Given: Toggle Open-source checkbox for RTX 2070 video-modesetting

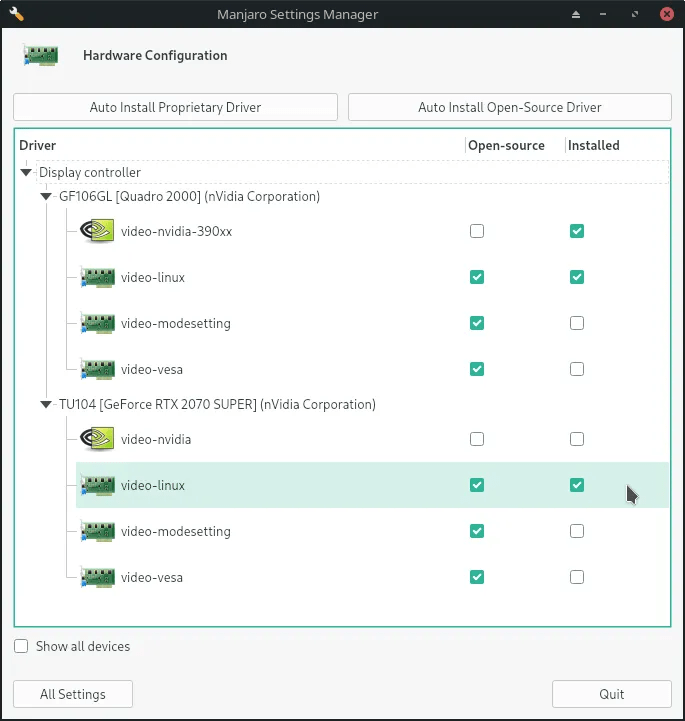Looking at the screenshot, I should [477, 531].
